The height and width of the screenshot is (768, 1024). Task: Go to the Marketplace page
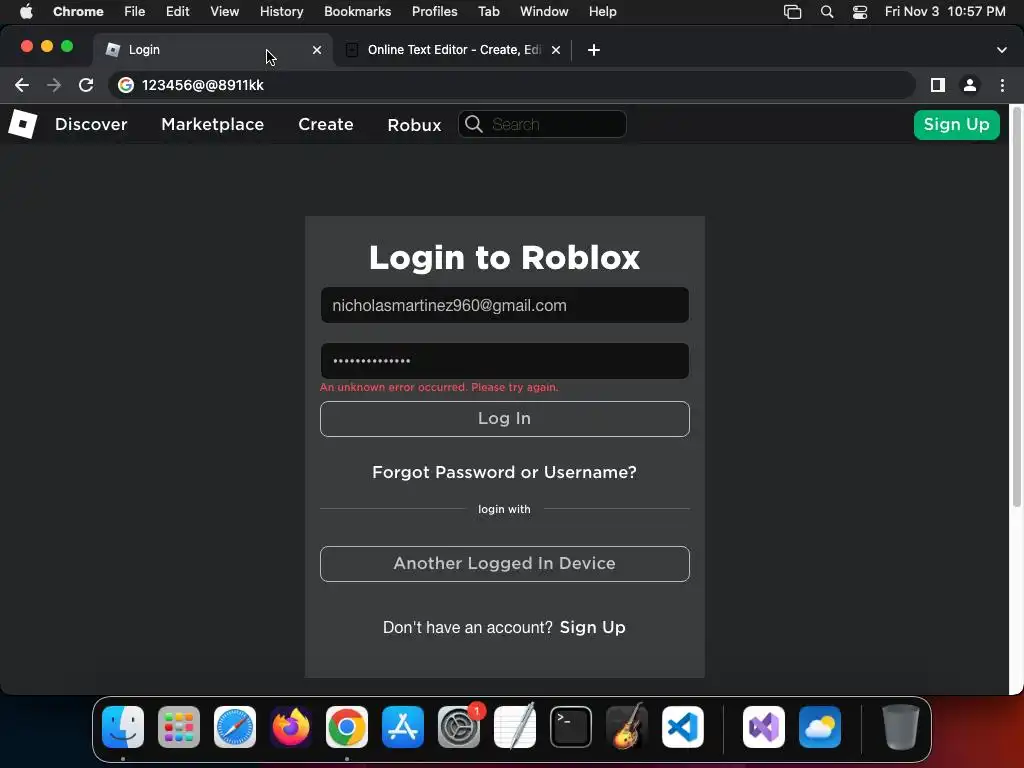[x=212, y=124]
